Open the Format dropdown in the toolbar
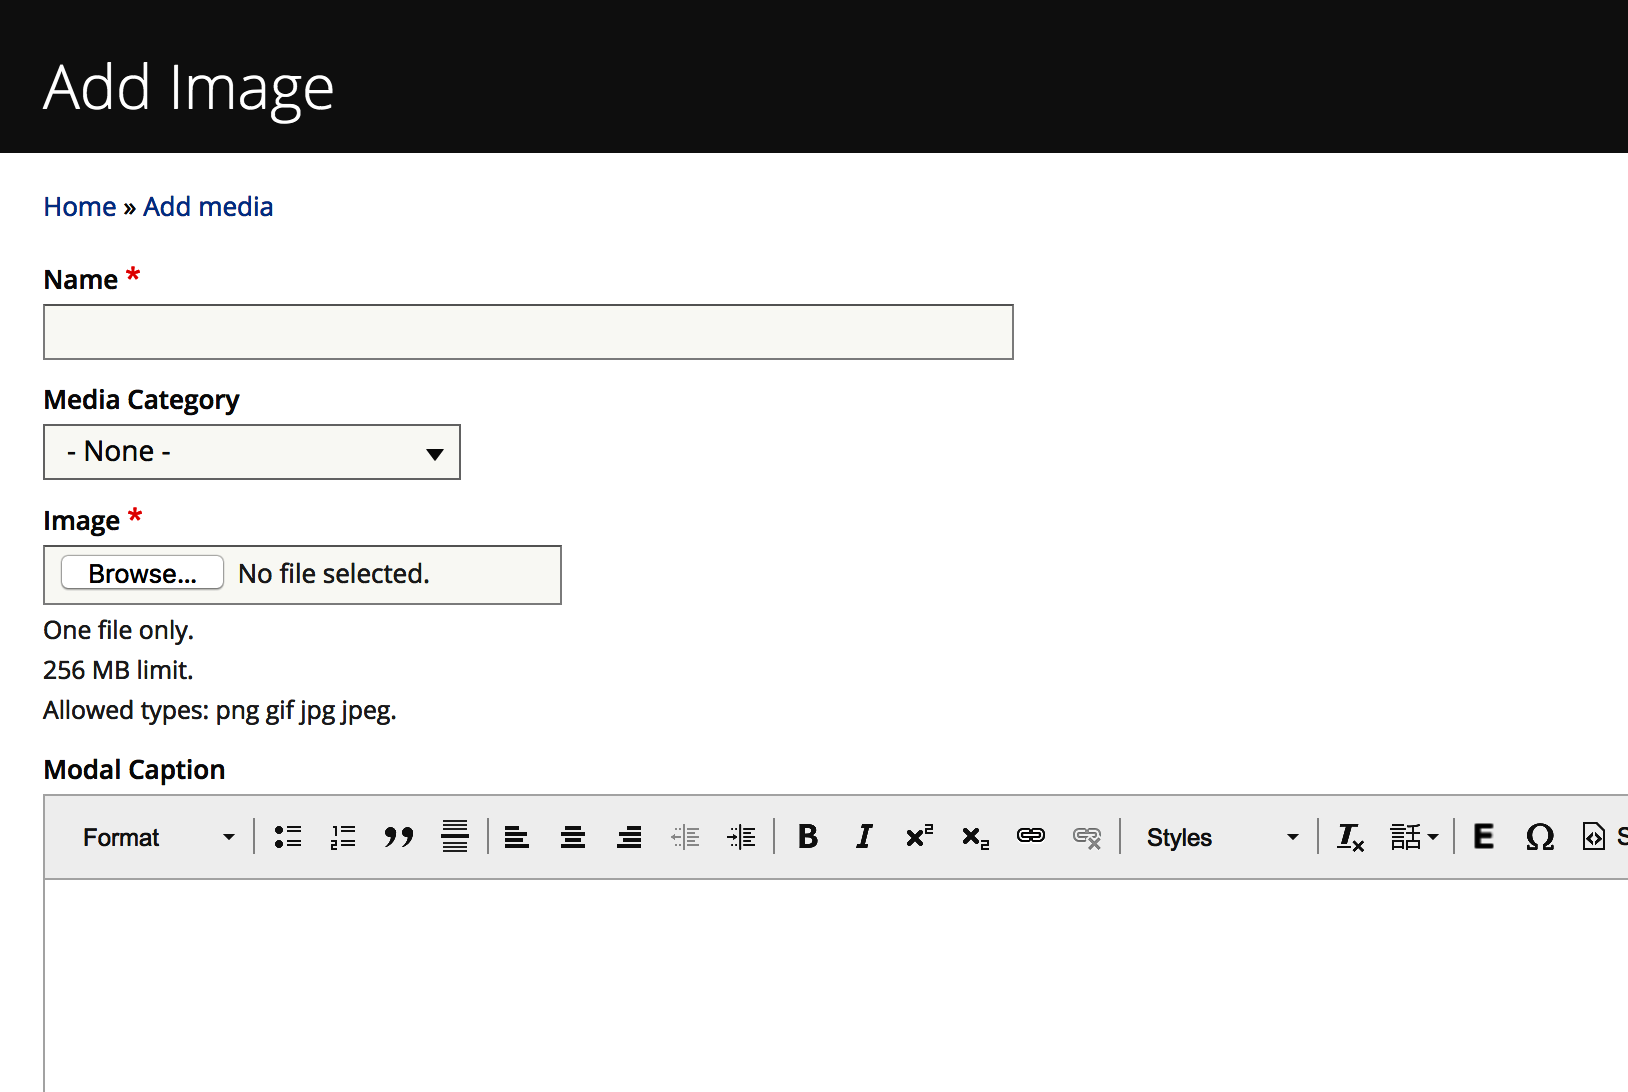Screen dimensions: 1628x1092 click(158, 837)
